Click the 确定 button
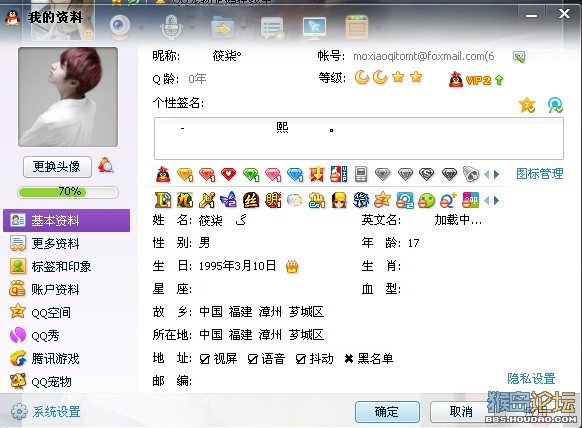 pos(387,412)
